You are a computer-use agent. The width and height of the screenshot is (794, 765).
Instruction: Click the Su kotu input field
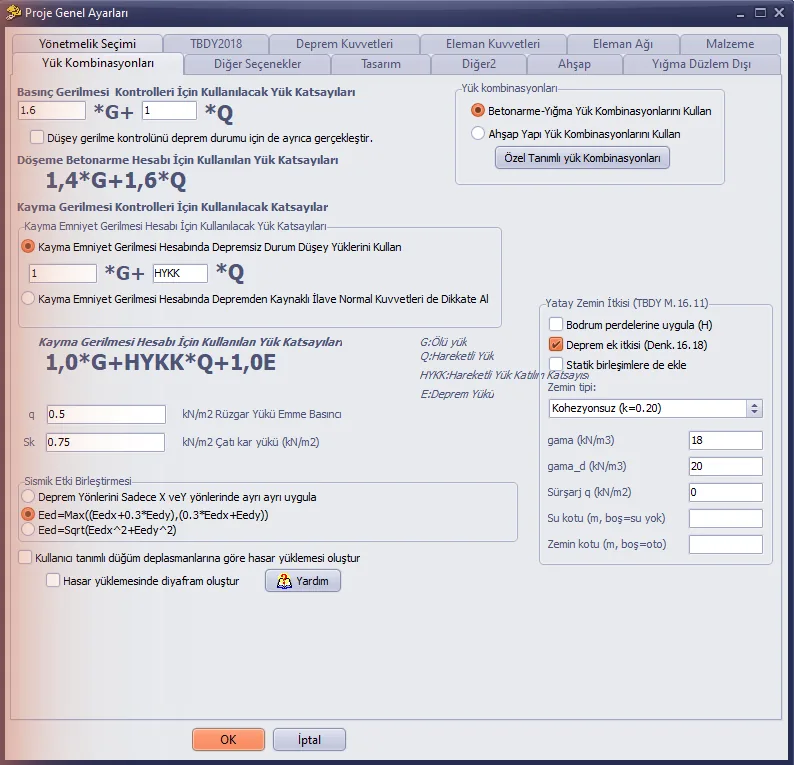click(725, 518)
